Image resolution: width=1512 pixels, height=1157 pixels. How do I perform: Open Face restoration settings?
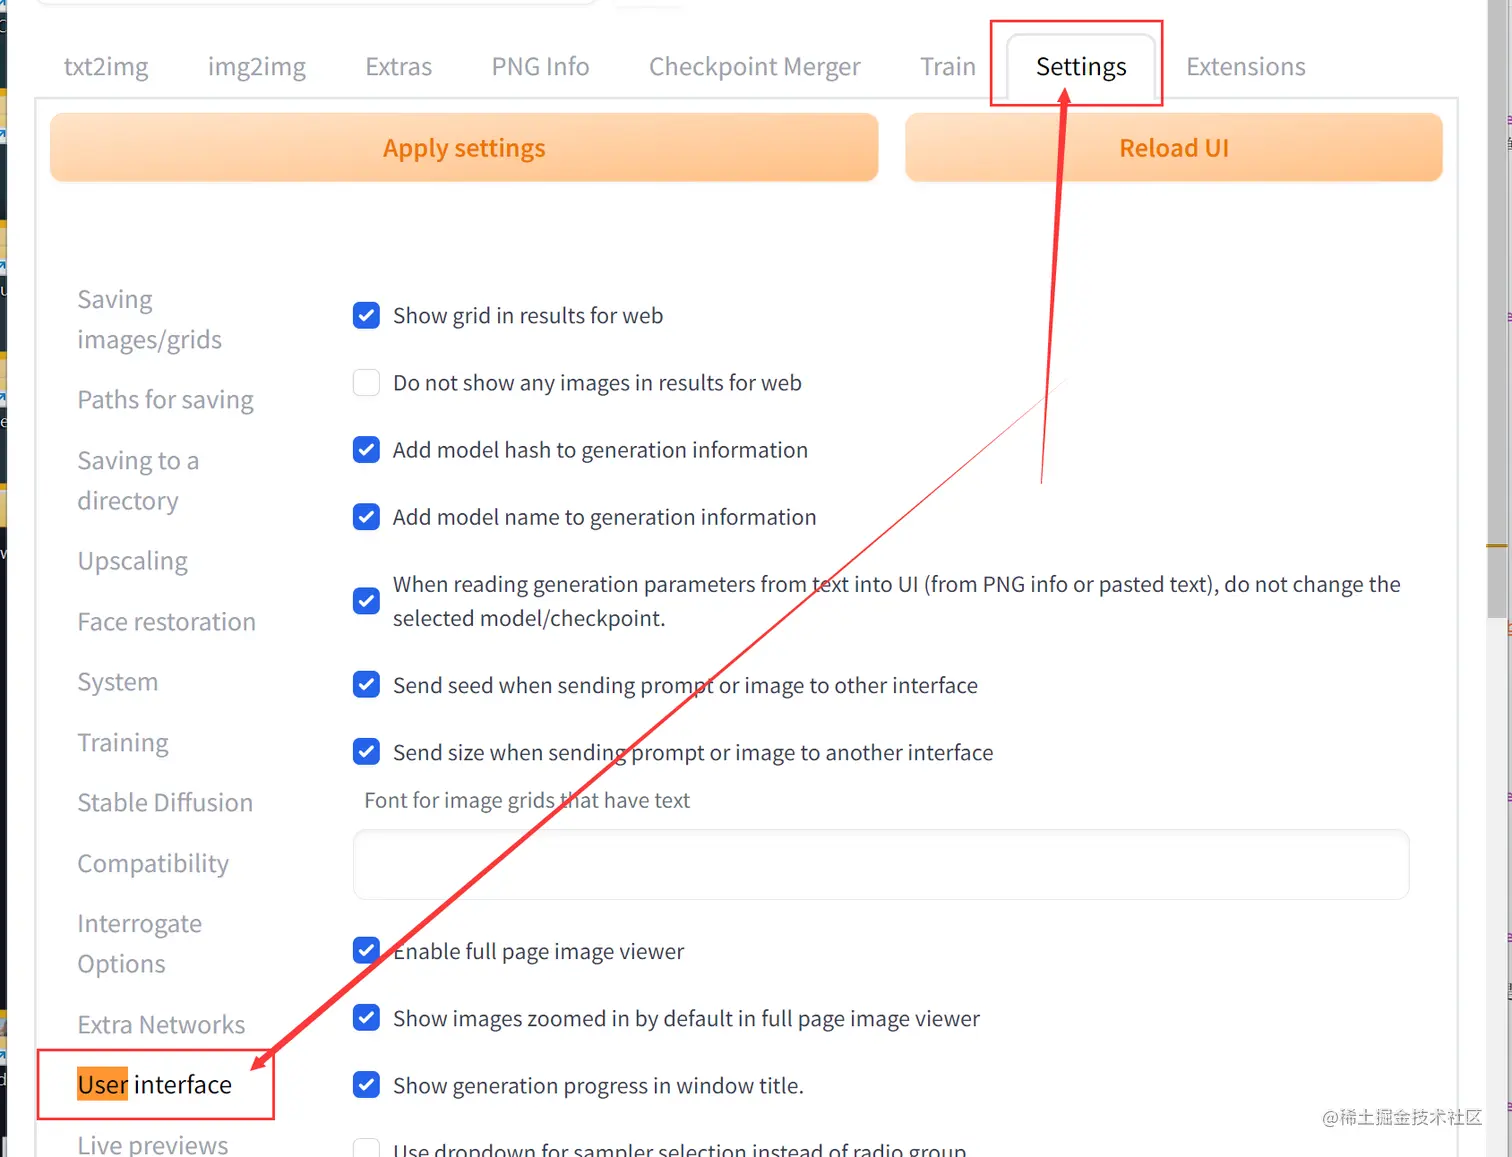tap(166, 621)
